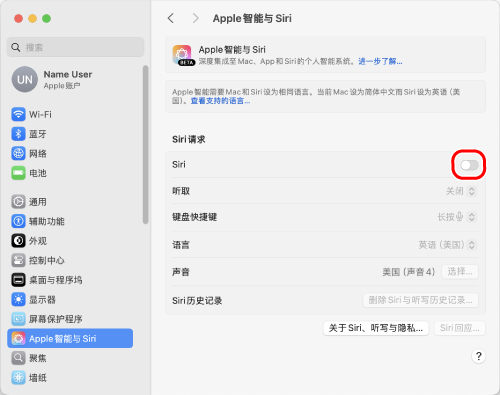
Task: Select 外观 label in sidebar
Action: [x=38, y=241]
